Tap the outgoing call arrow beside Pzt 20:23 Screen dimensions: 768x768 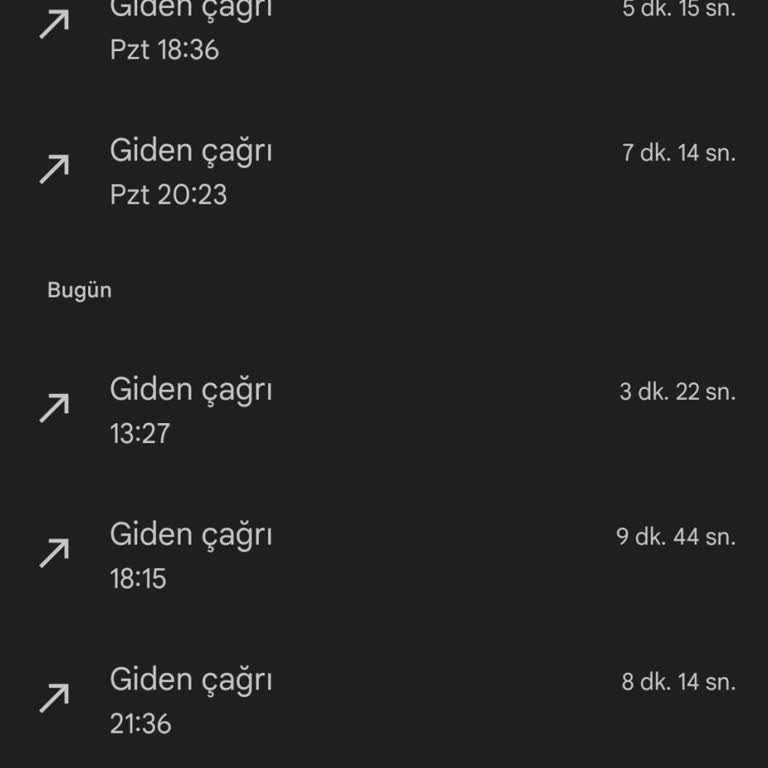click(x=54, y=169)
